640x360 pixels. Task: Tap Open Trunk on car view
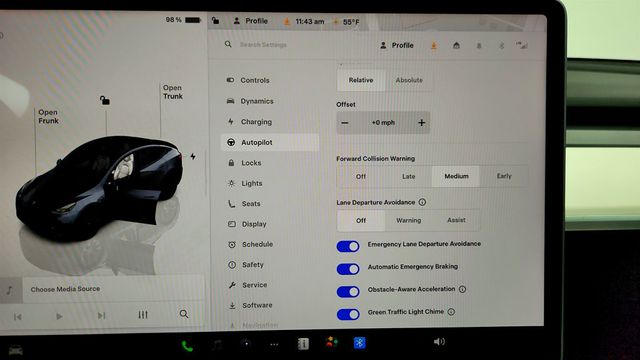[x=173, y=92]
